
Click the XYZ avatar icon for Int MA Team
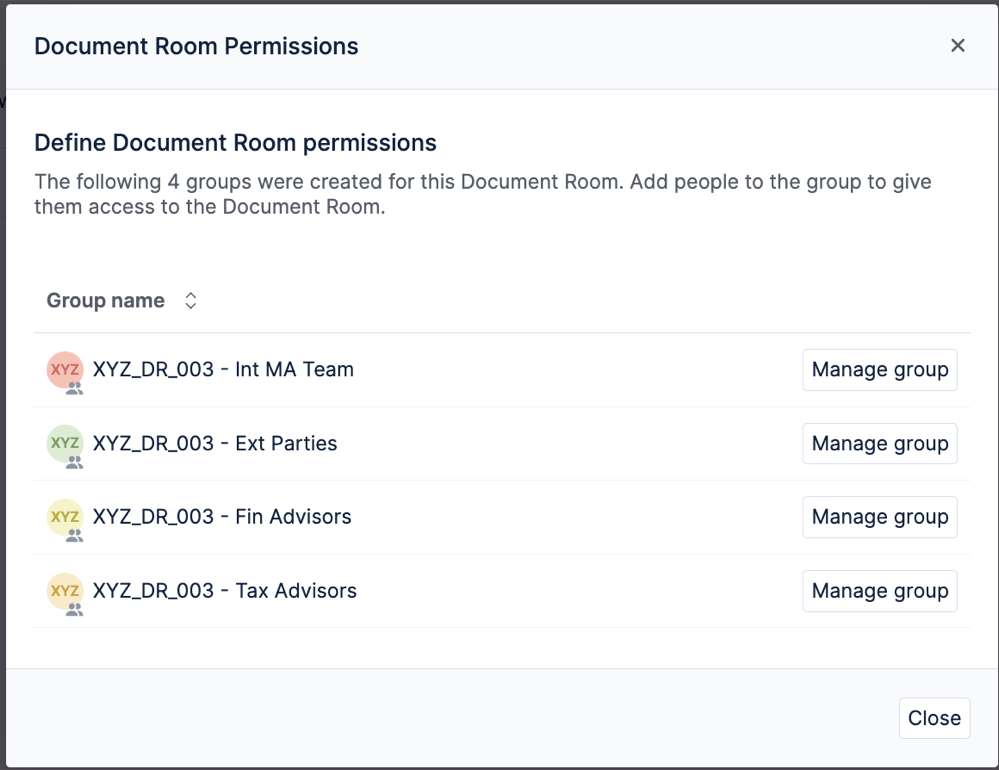64,371
